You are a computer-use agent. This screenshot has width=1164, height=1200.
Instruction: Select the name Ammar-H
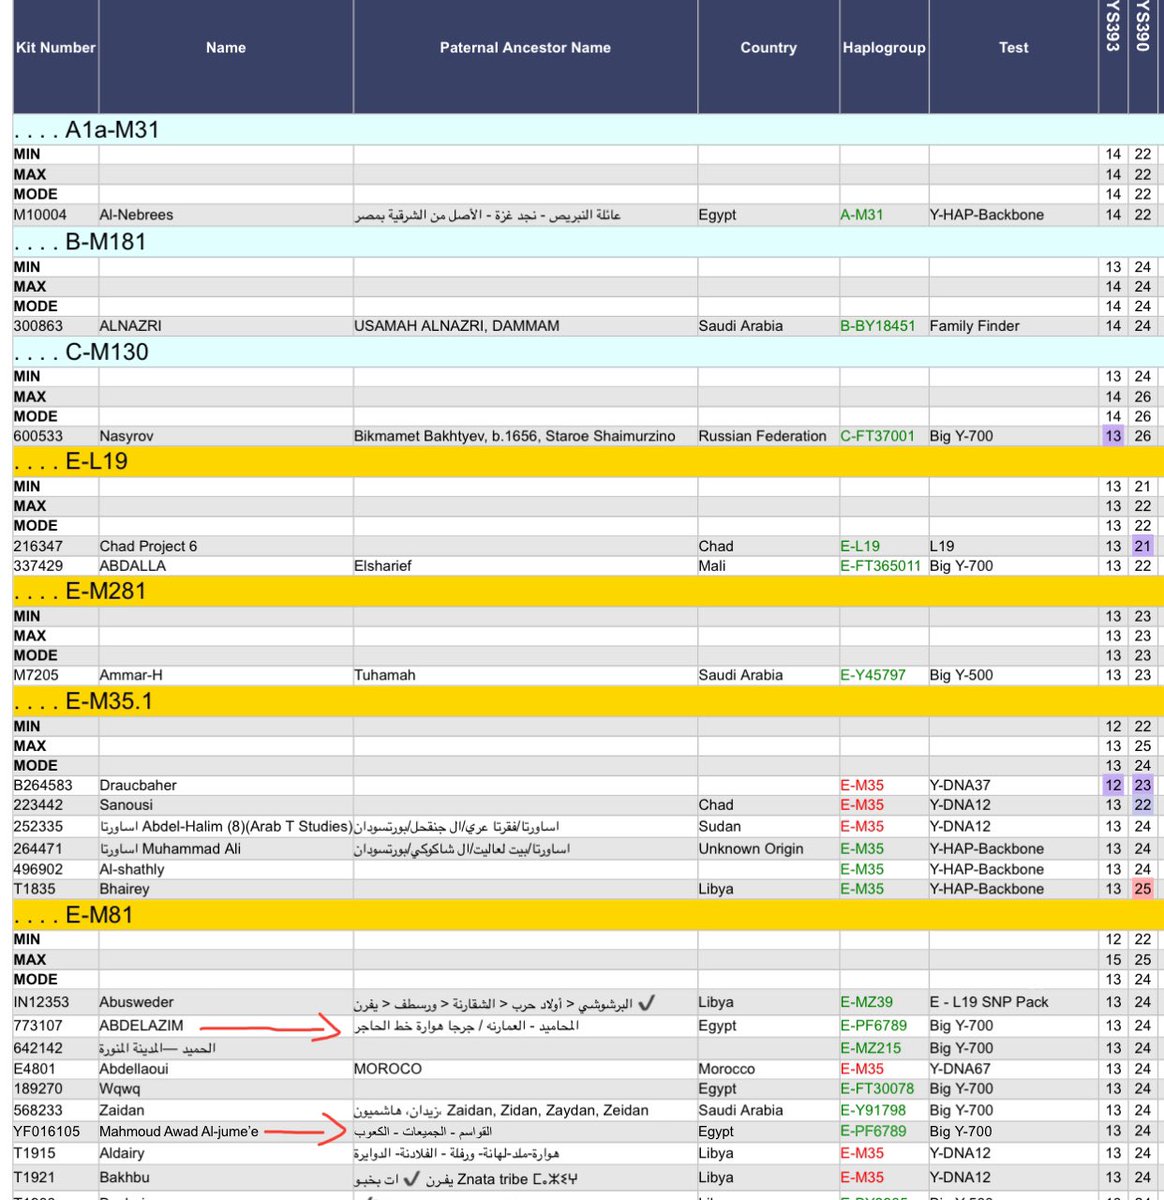click(x=131, y=675)
